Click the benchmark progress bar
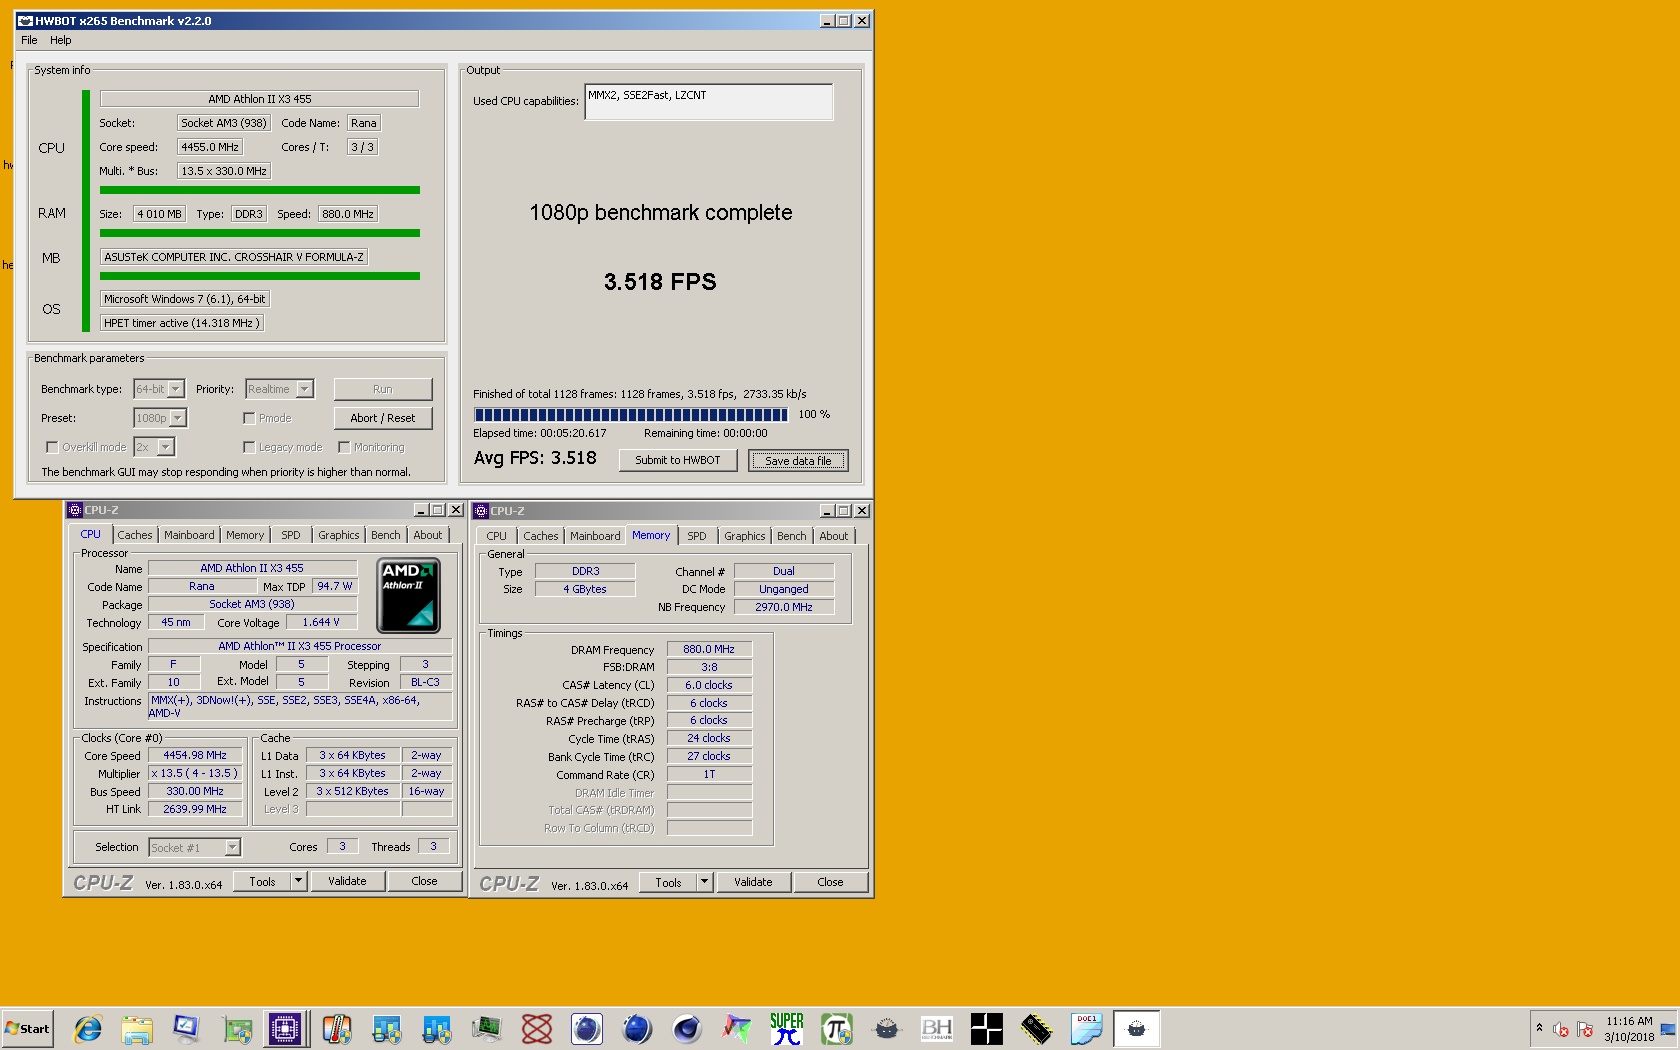 pos(631,414)
